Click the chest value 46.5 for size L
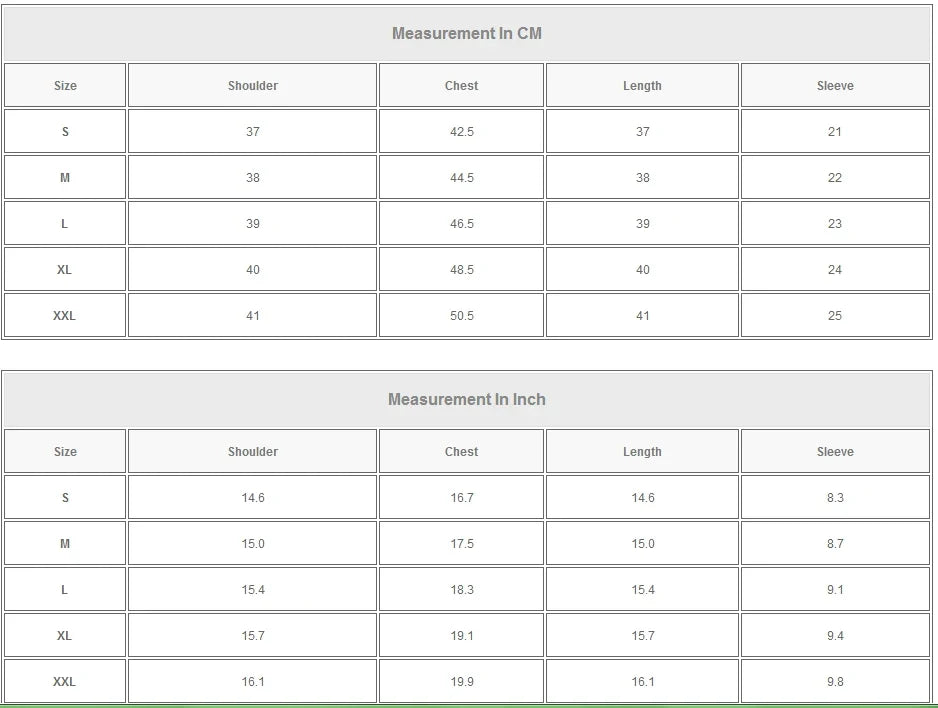This screenshot has height=708, width=938. click(x=461, y=224)
